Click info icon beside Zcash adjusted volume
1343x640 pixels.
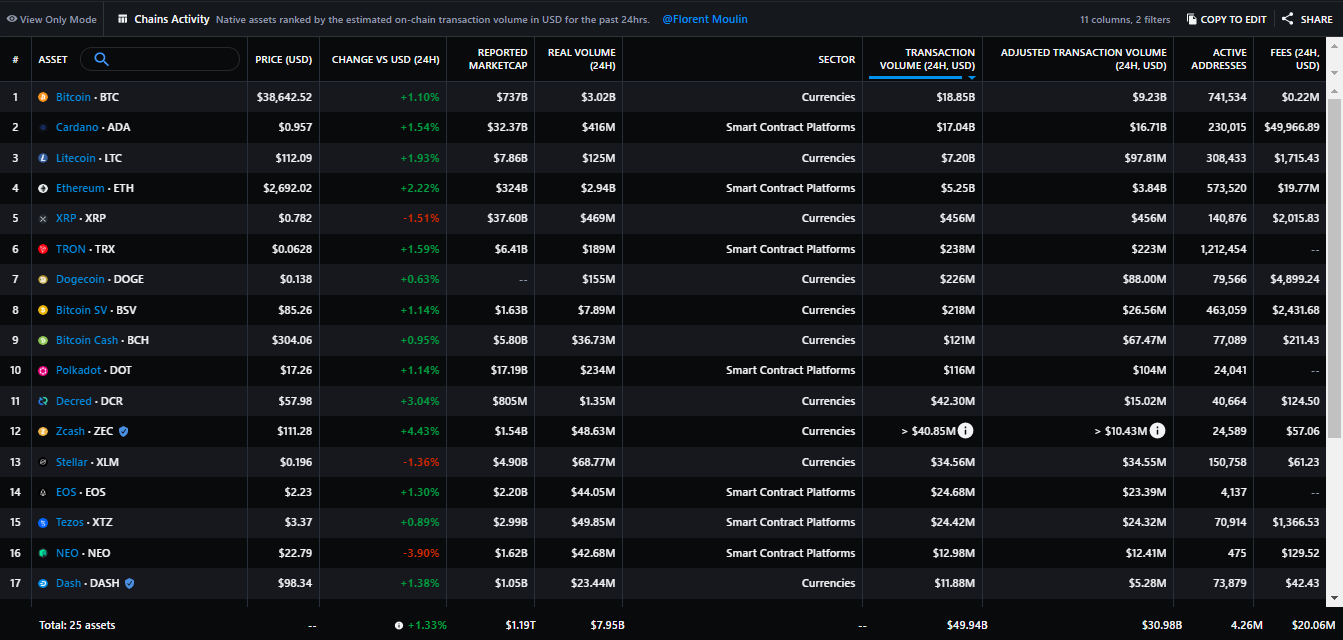(1157, 431)
